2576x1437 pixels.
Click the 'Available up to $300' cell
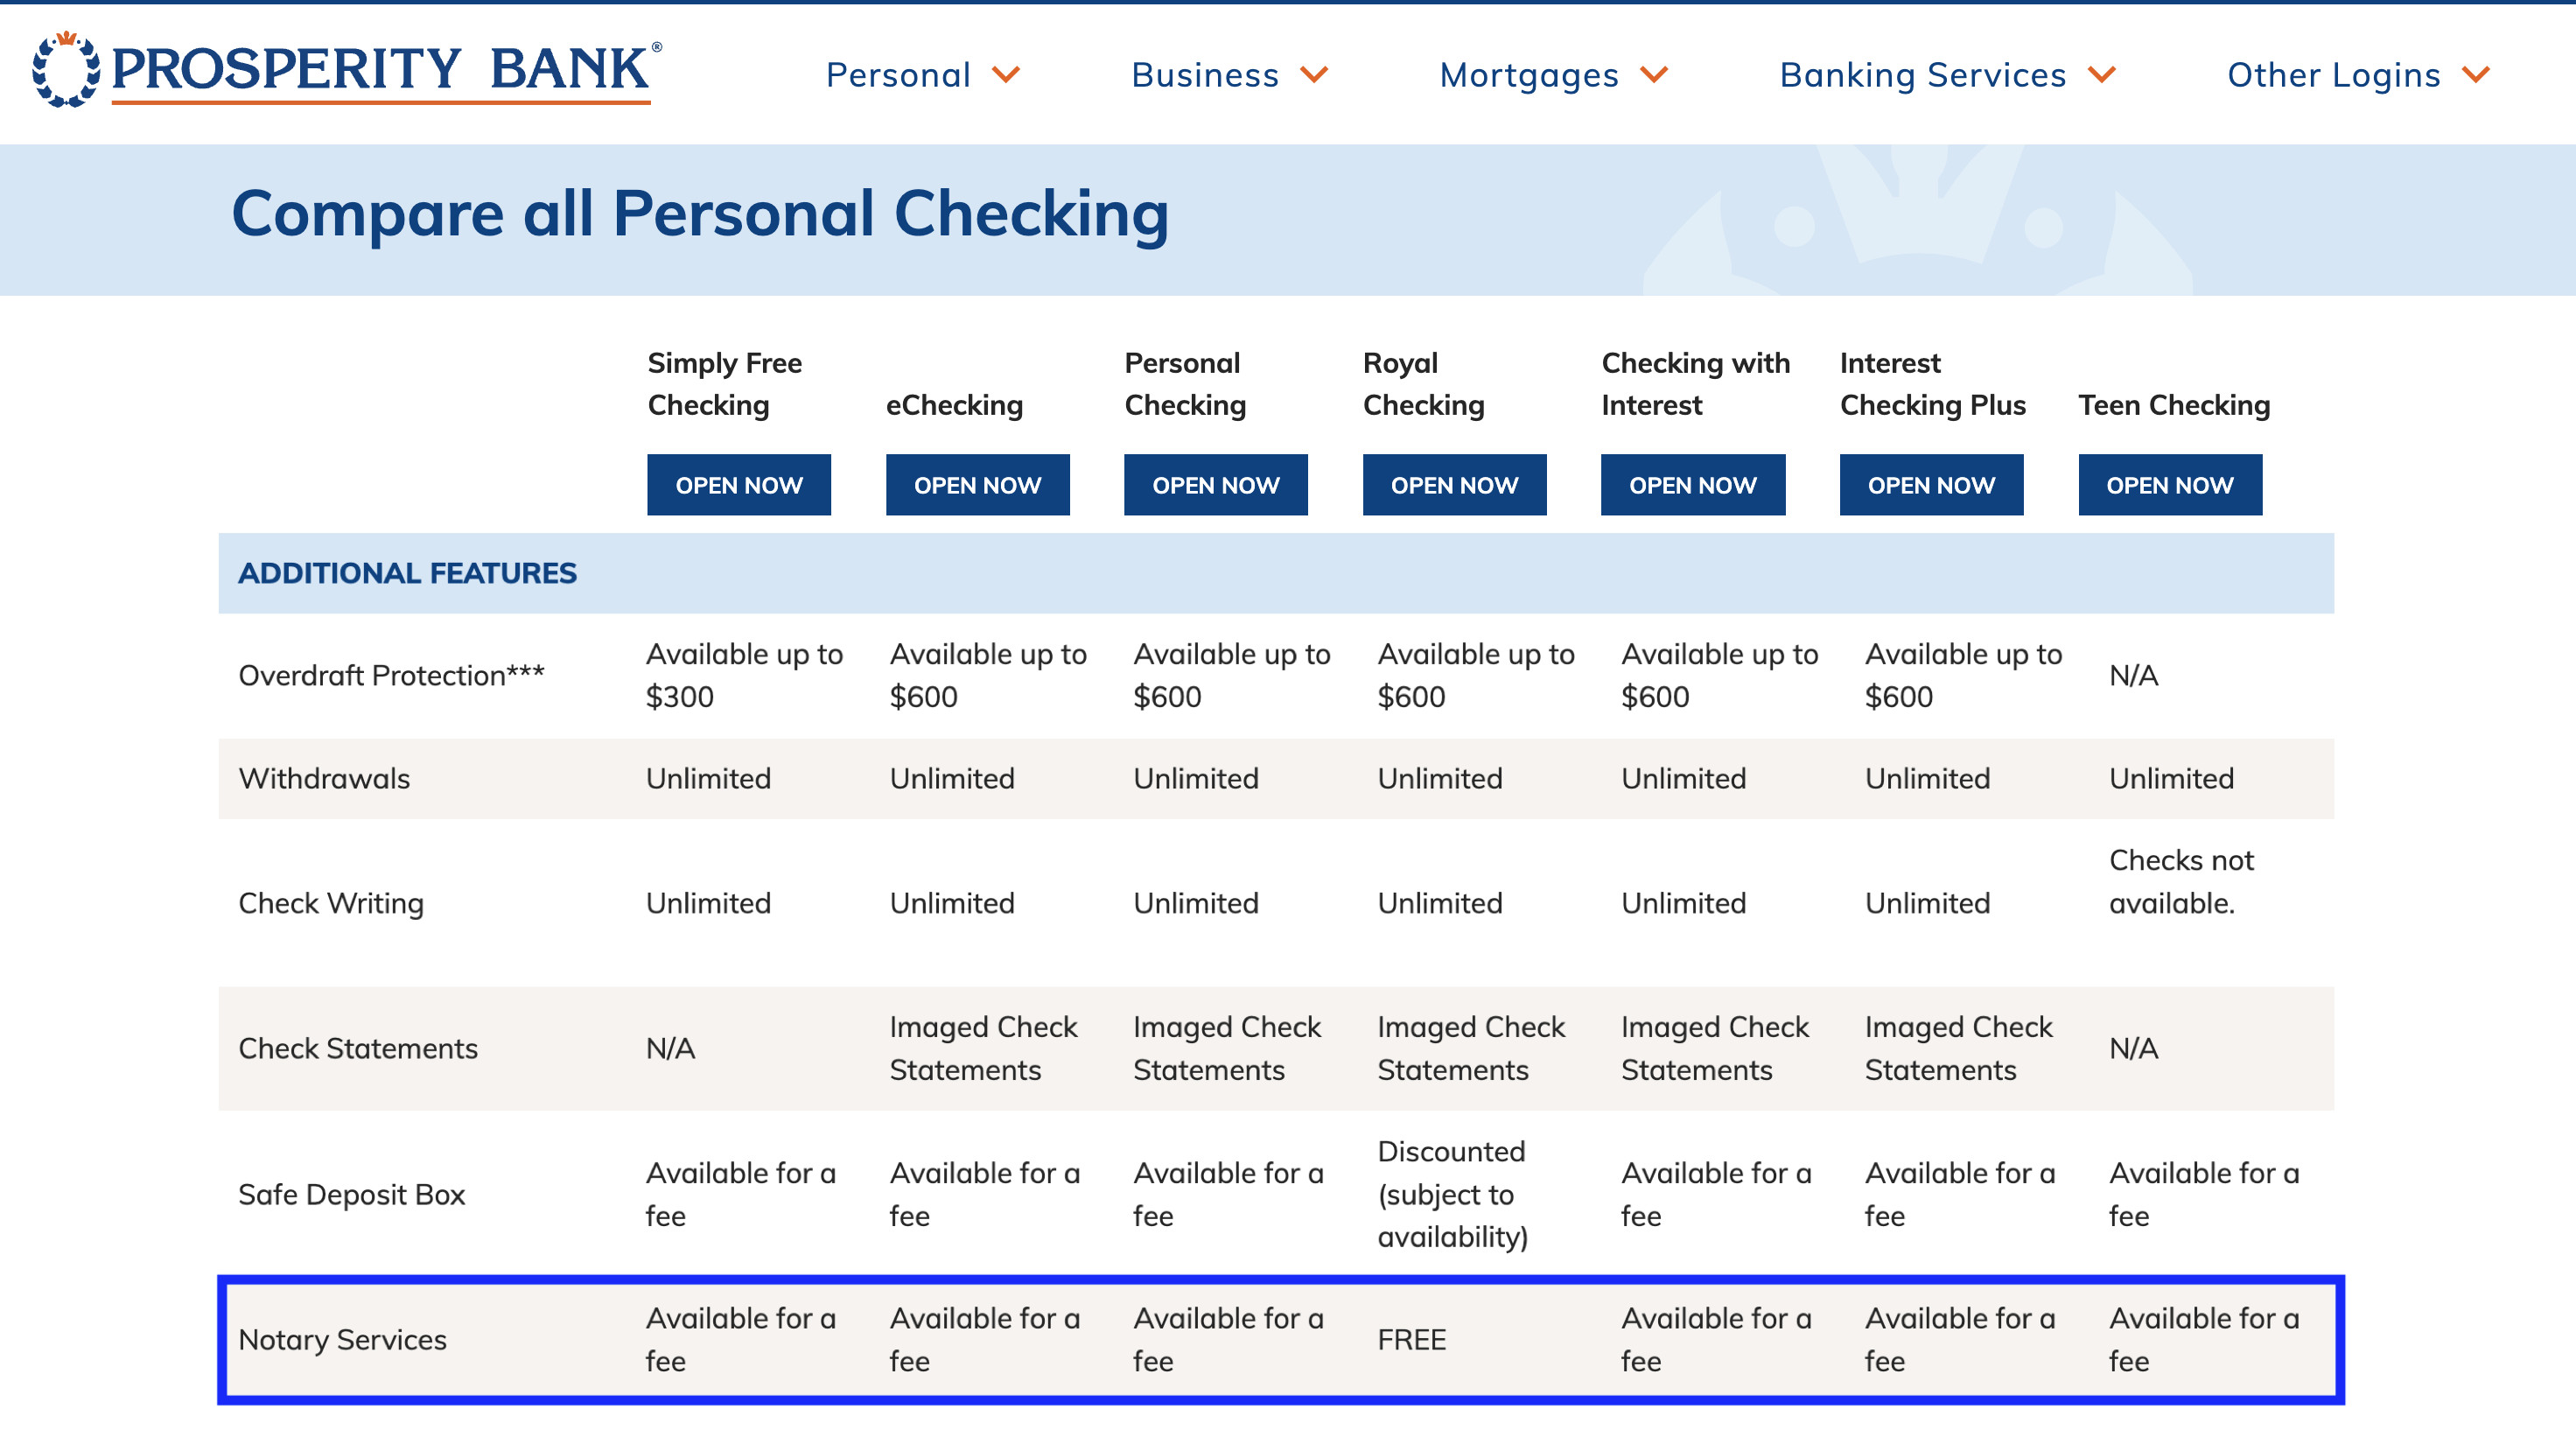pyautogui.click(x=744, y=676)
